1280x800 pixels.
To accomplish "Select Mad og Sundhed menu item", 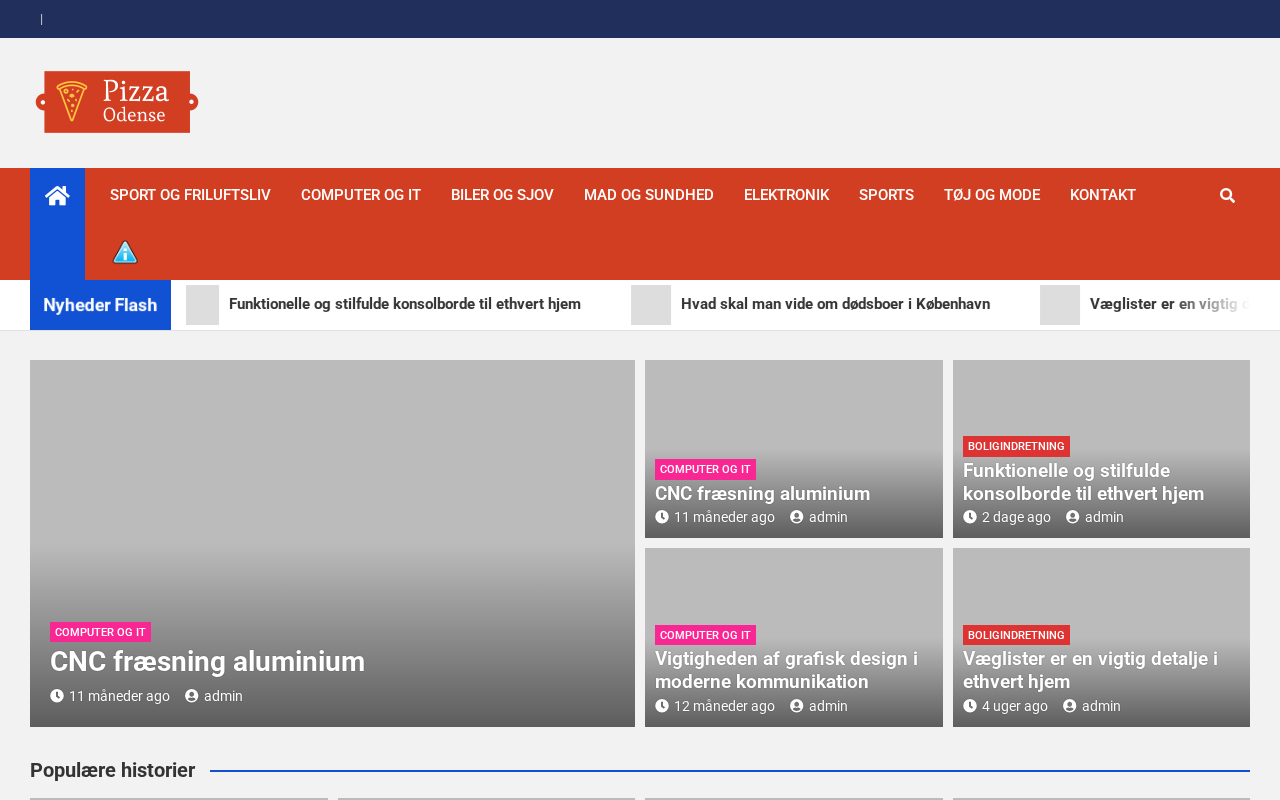I will pyautogui.click(x=649, y=195).
